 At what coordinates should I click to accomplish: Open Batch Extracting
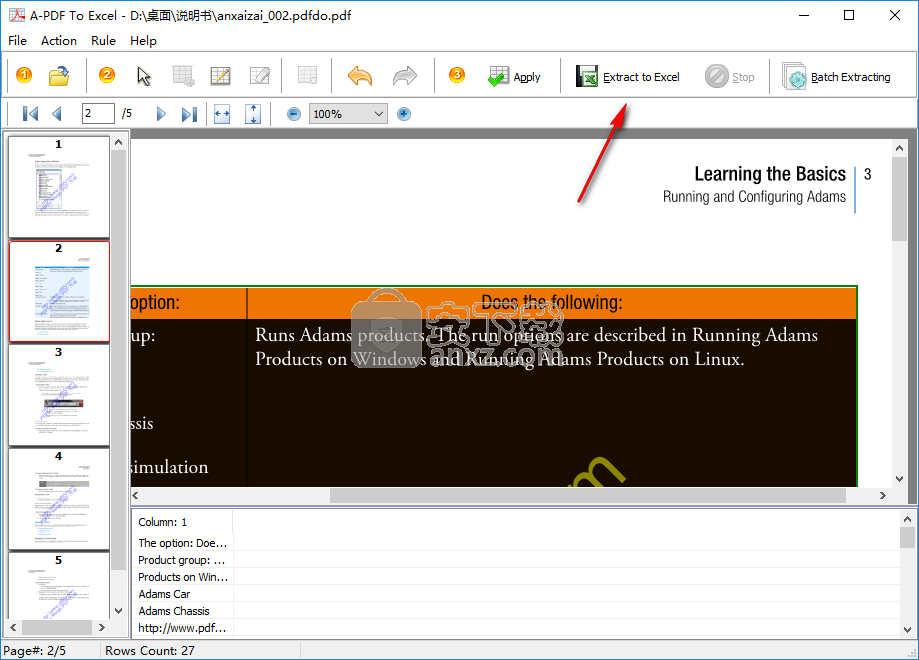(836, 77)
